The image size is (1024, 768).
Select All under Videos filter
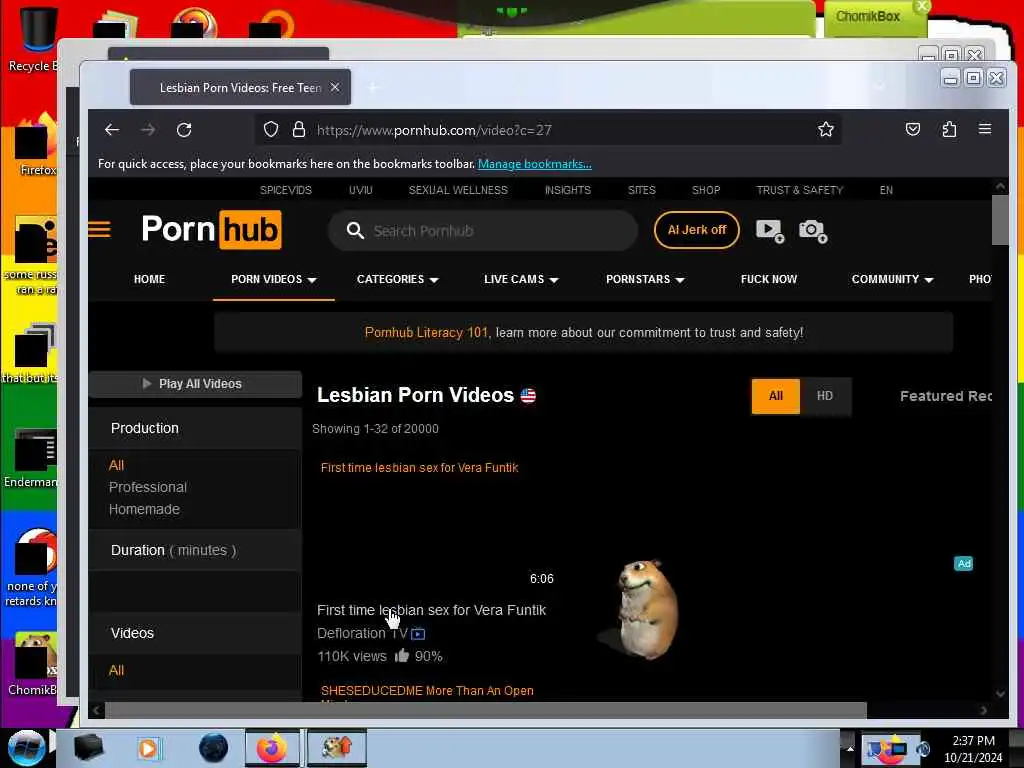pyautogui.click(x=116, y=670)
